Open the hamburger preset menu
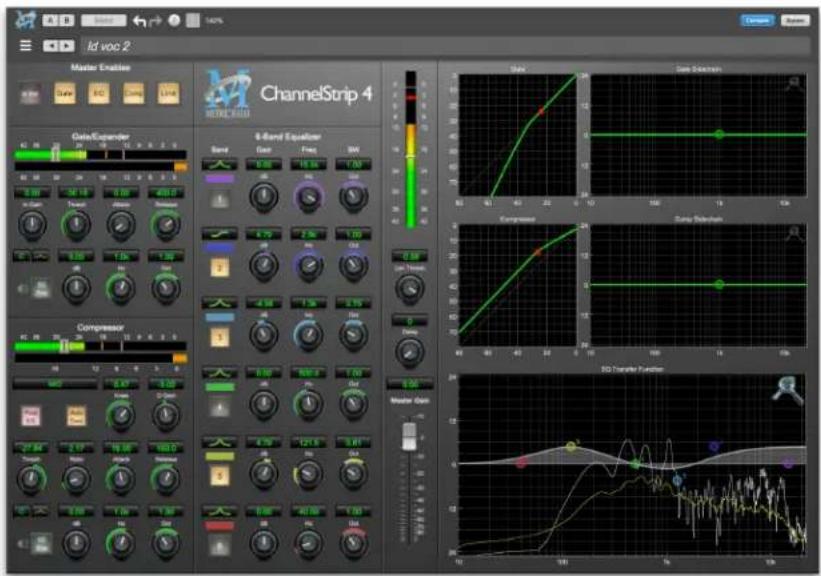This screenshot has height=576, width=821. 25,46
